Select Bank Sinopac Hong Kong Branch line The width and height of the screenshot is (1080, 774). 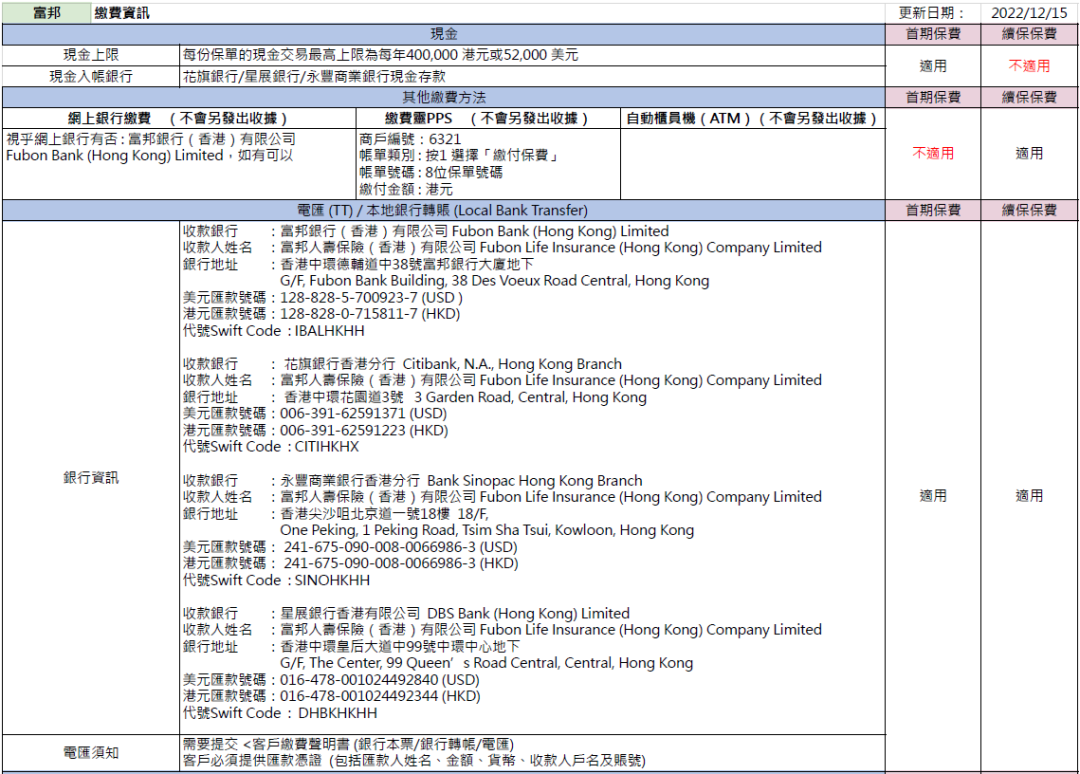(x=413, y=480)
